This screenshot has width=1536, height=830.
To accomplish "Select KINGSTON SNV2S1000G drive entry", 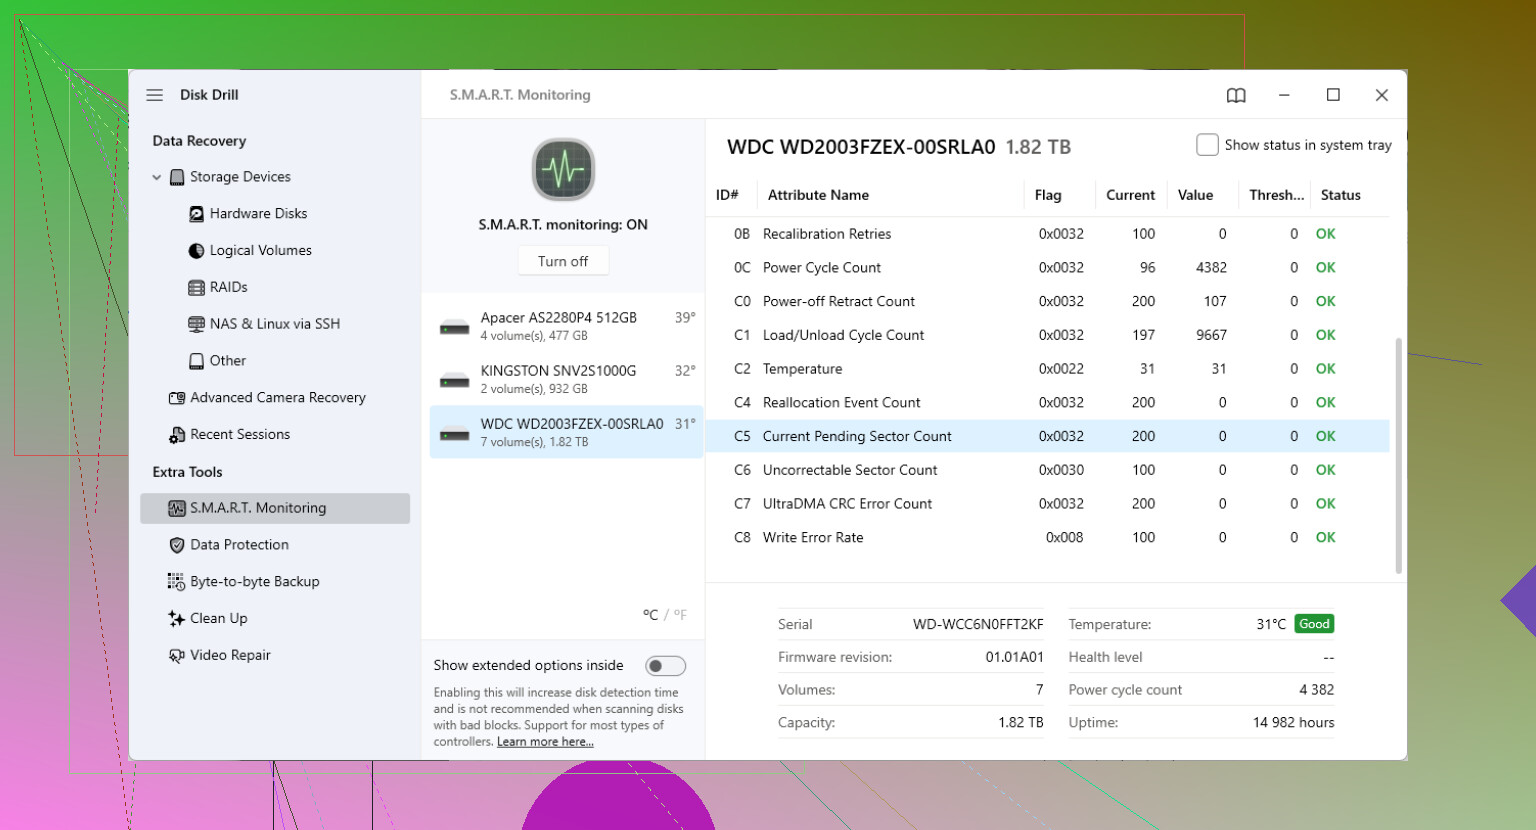I will pos(567,380).
